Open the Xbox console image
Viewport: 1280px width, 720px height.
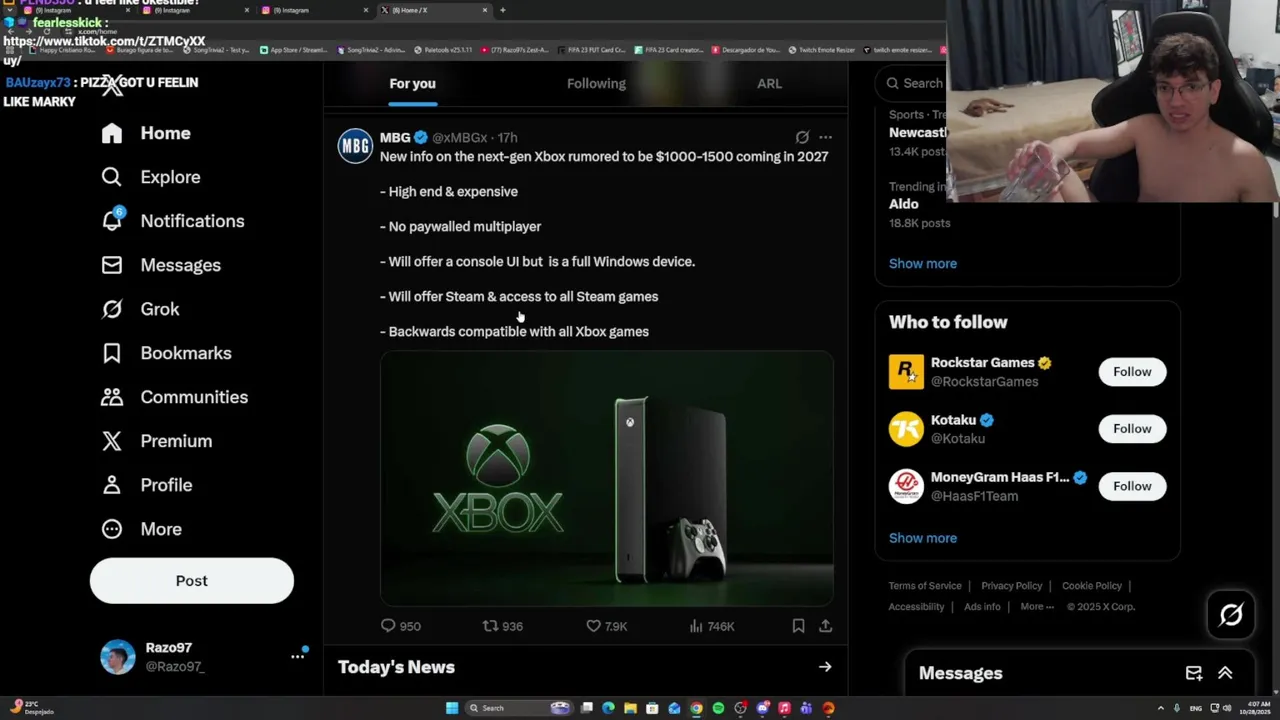(x=606, y=479)
